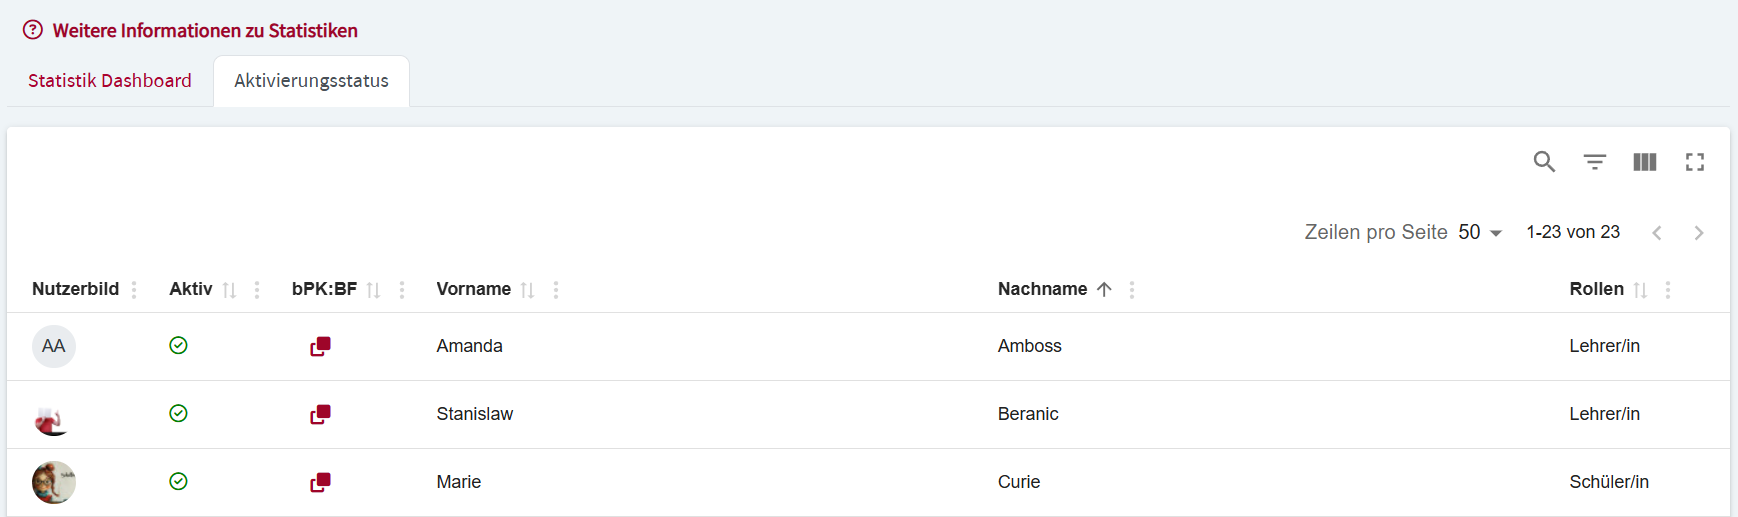Viewport: 1738px width, 517px height.
Task: Open Nutzerbild column options menu
Action: point(134,290)
